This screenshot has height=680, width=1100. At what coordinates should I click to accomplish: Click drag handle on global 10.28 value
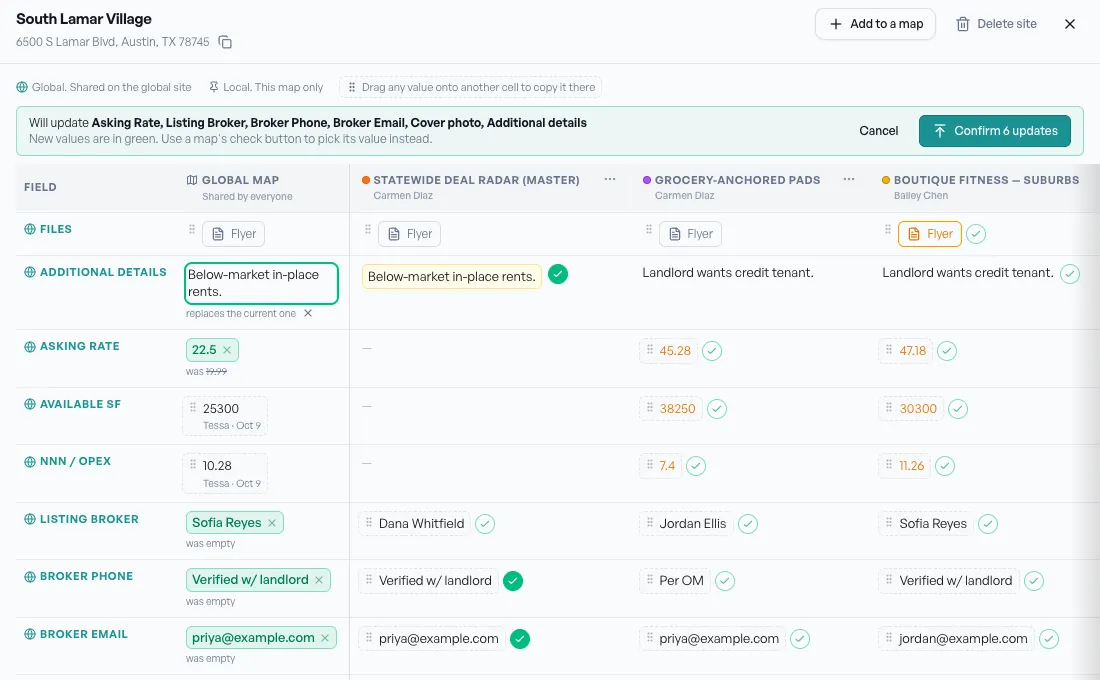click(x=193, y=464)
